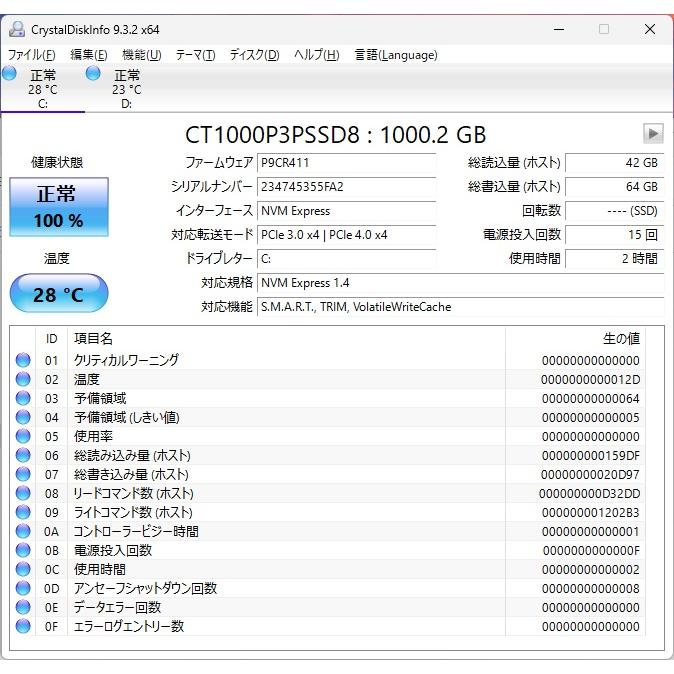Click status orb for row 03 予備領域
Image resolution: width=674 pixels, height=674 pixels.
(23, 398)
